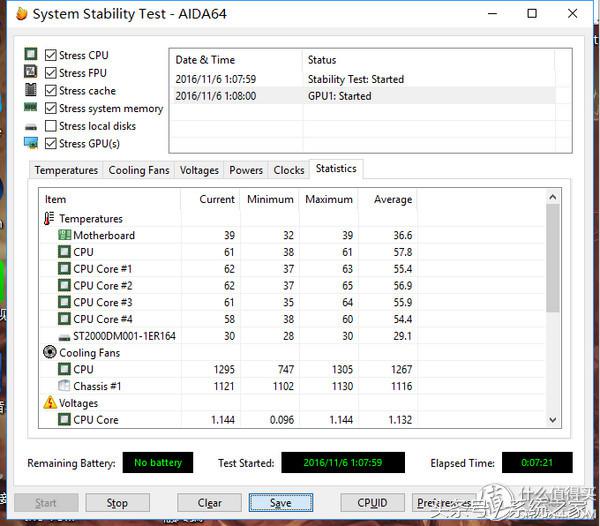Image resolution: width=600 pixels, height=526 pixels.
Task: Click the CPU Core voltage row icon
Action: [64, 419]
